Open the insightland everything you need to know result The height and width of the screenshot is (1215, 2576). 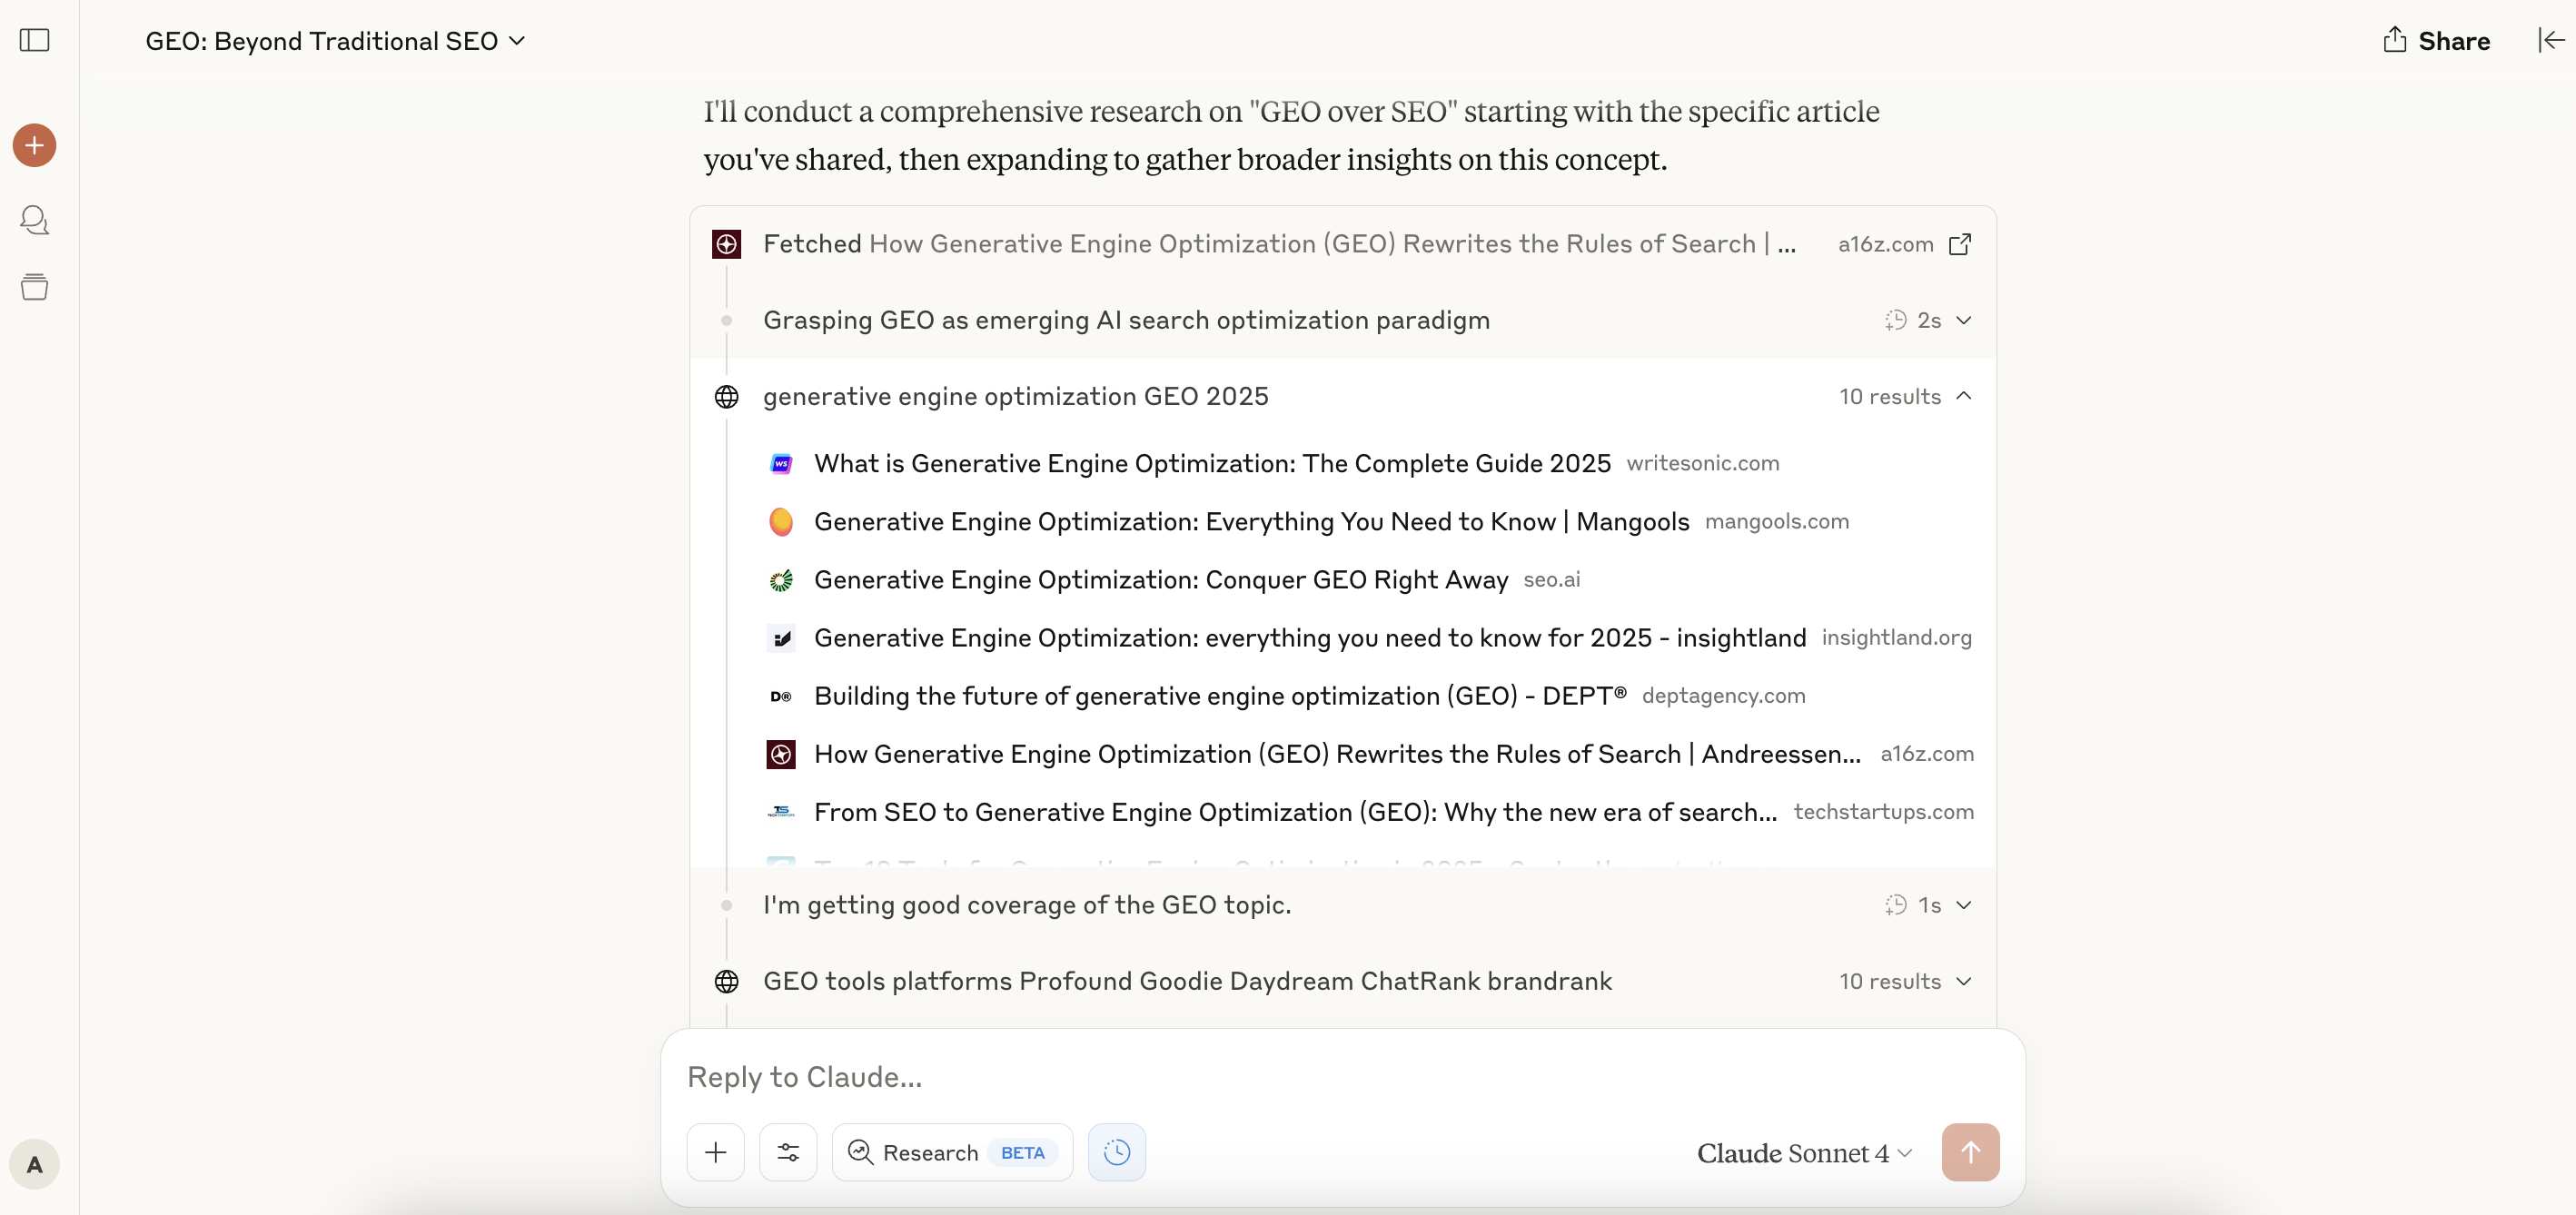(x=1310, y=638)
